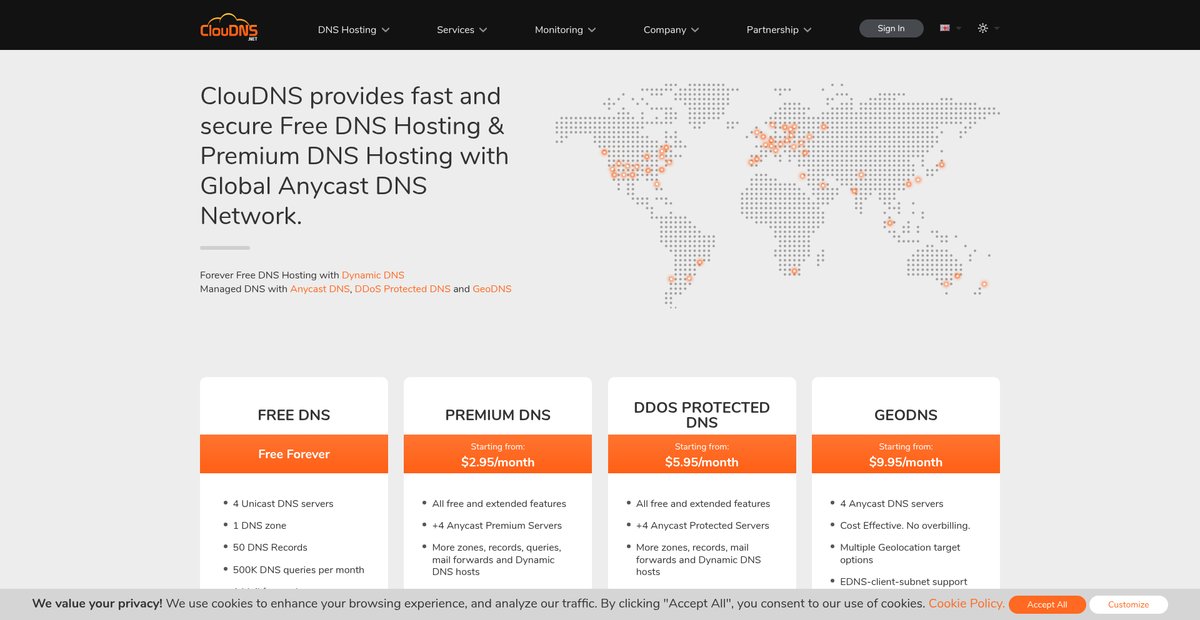Click the main ClouDNS headline text
The height and width of the screenshot is (620, 1200).
355,156
